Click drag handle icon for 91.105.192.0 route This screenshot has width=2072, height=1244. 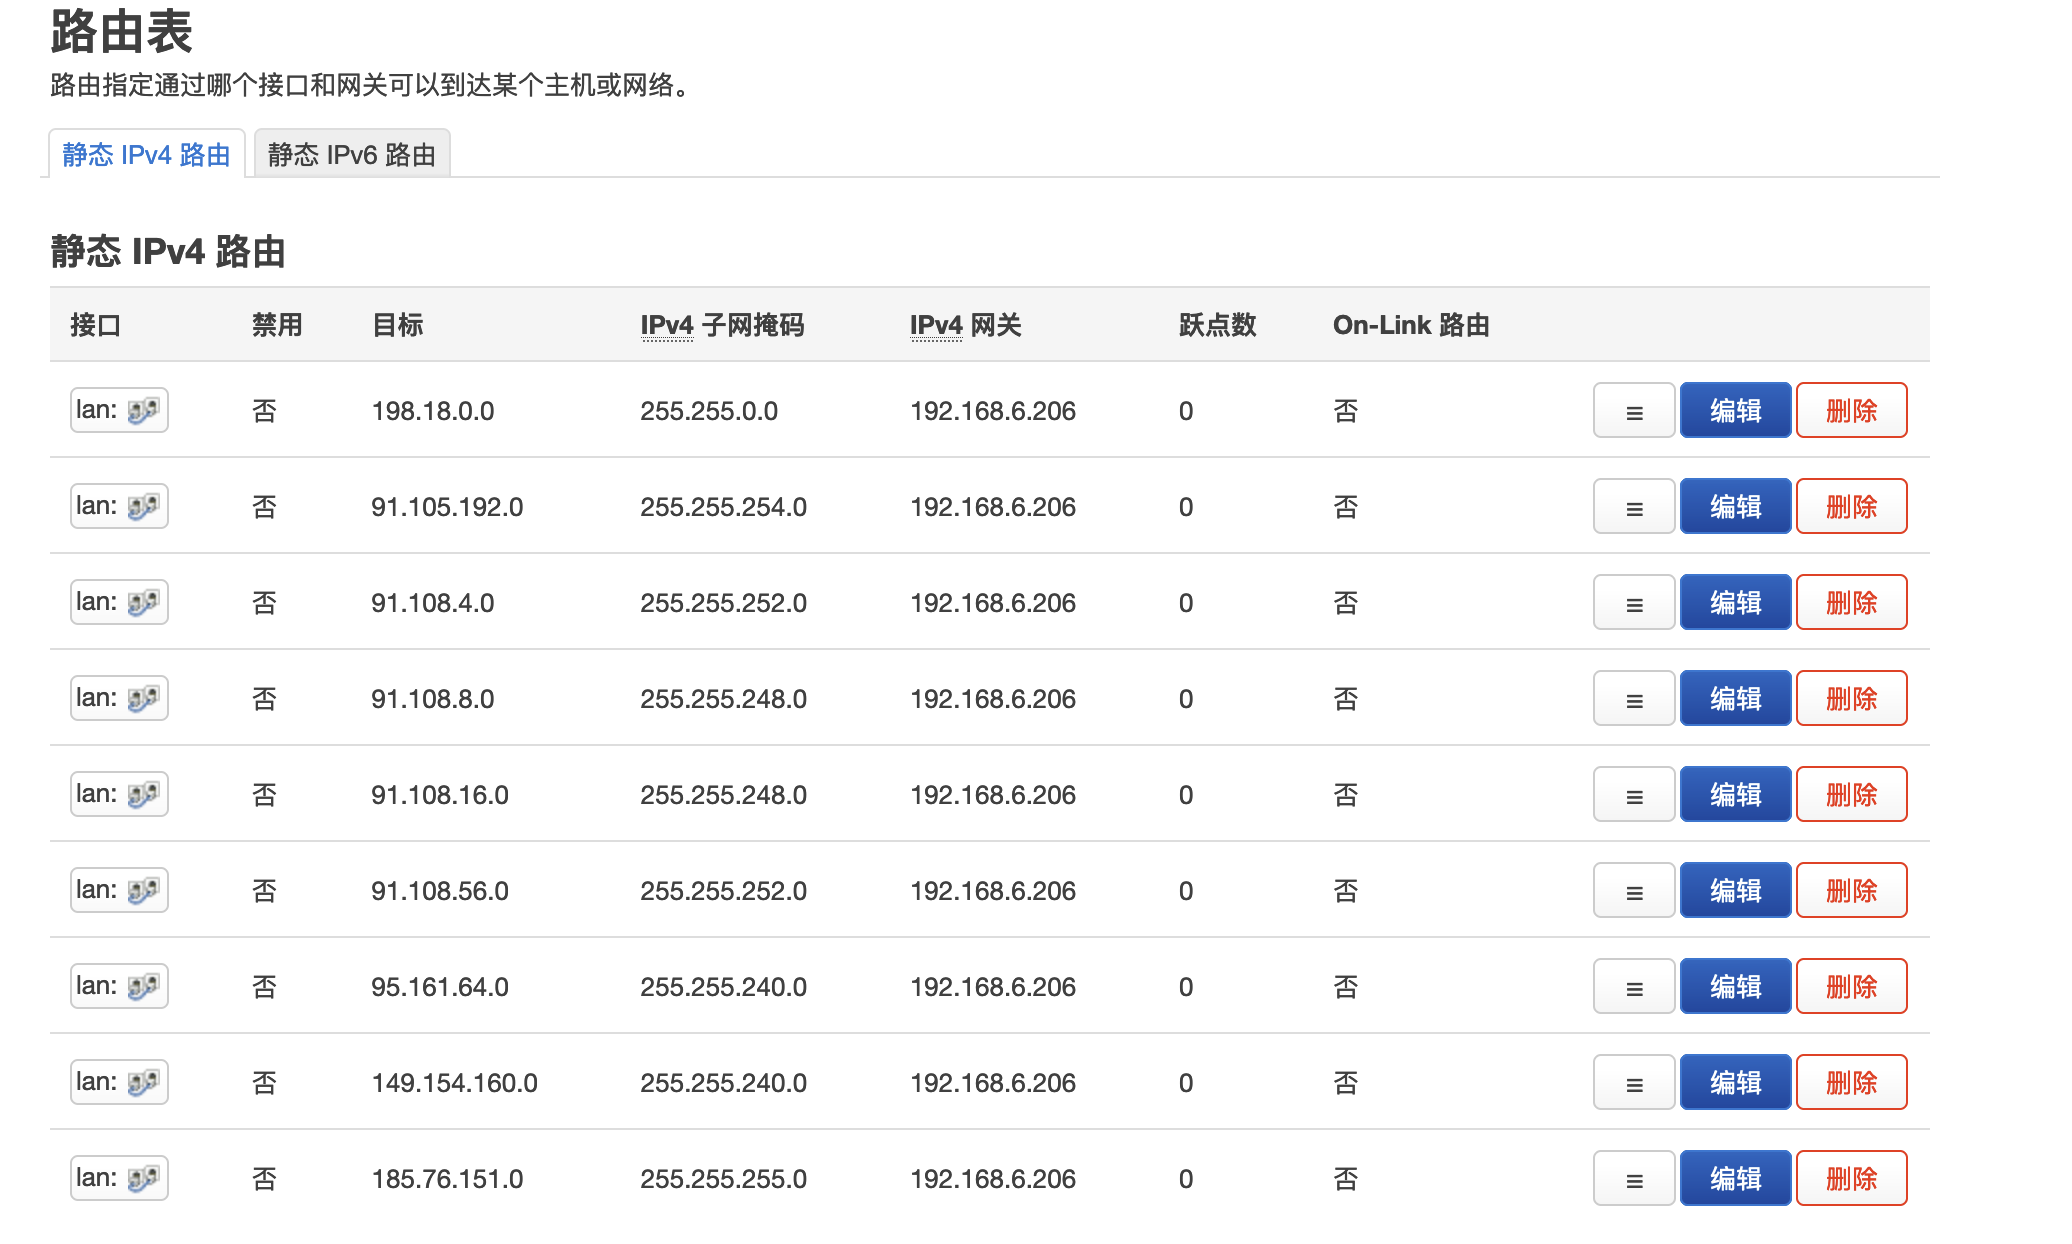(1633, 507)
